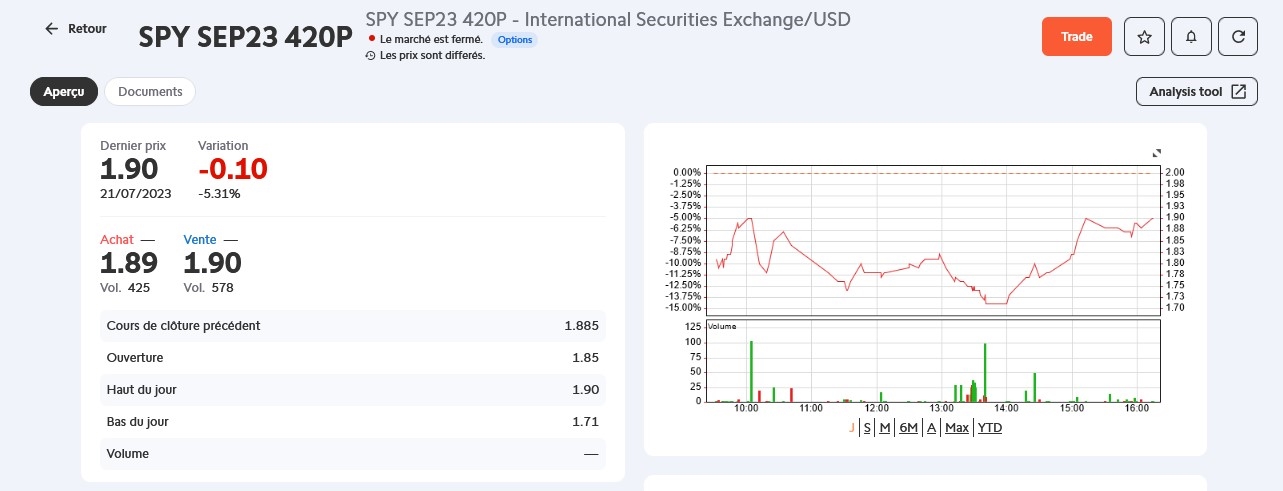
Task: Expand the chart to fullscreen
Action: coord(1157,153)
